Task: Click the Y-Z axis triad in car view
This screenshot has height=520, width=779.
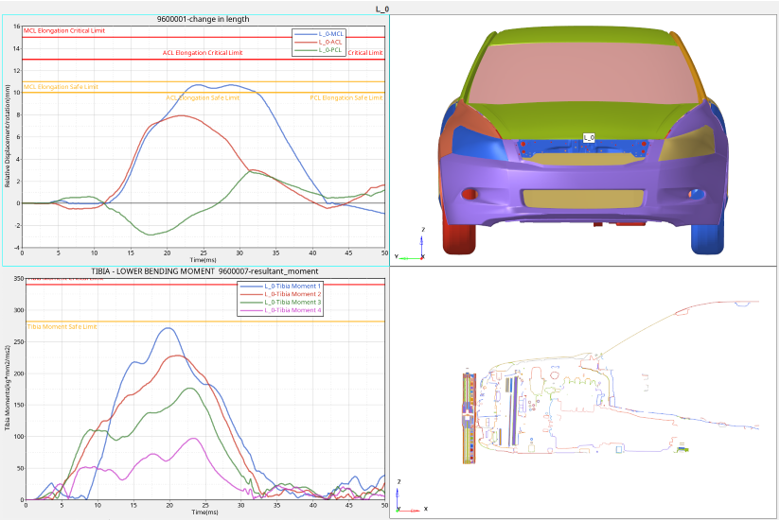Action: point(412,246)
